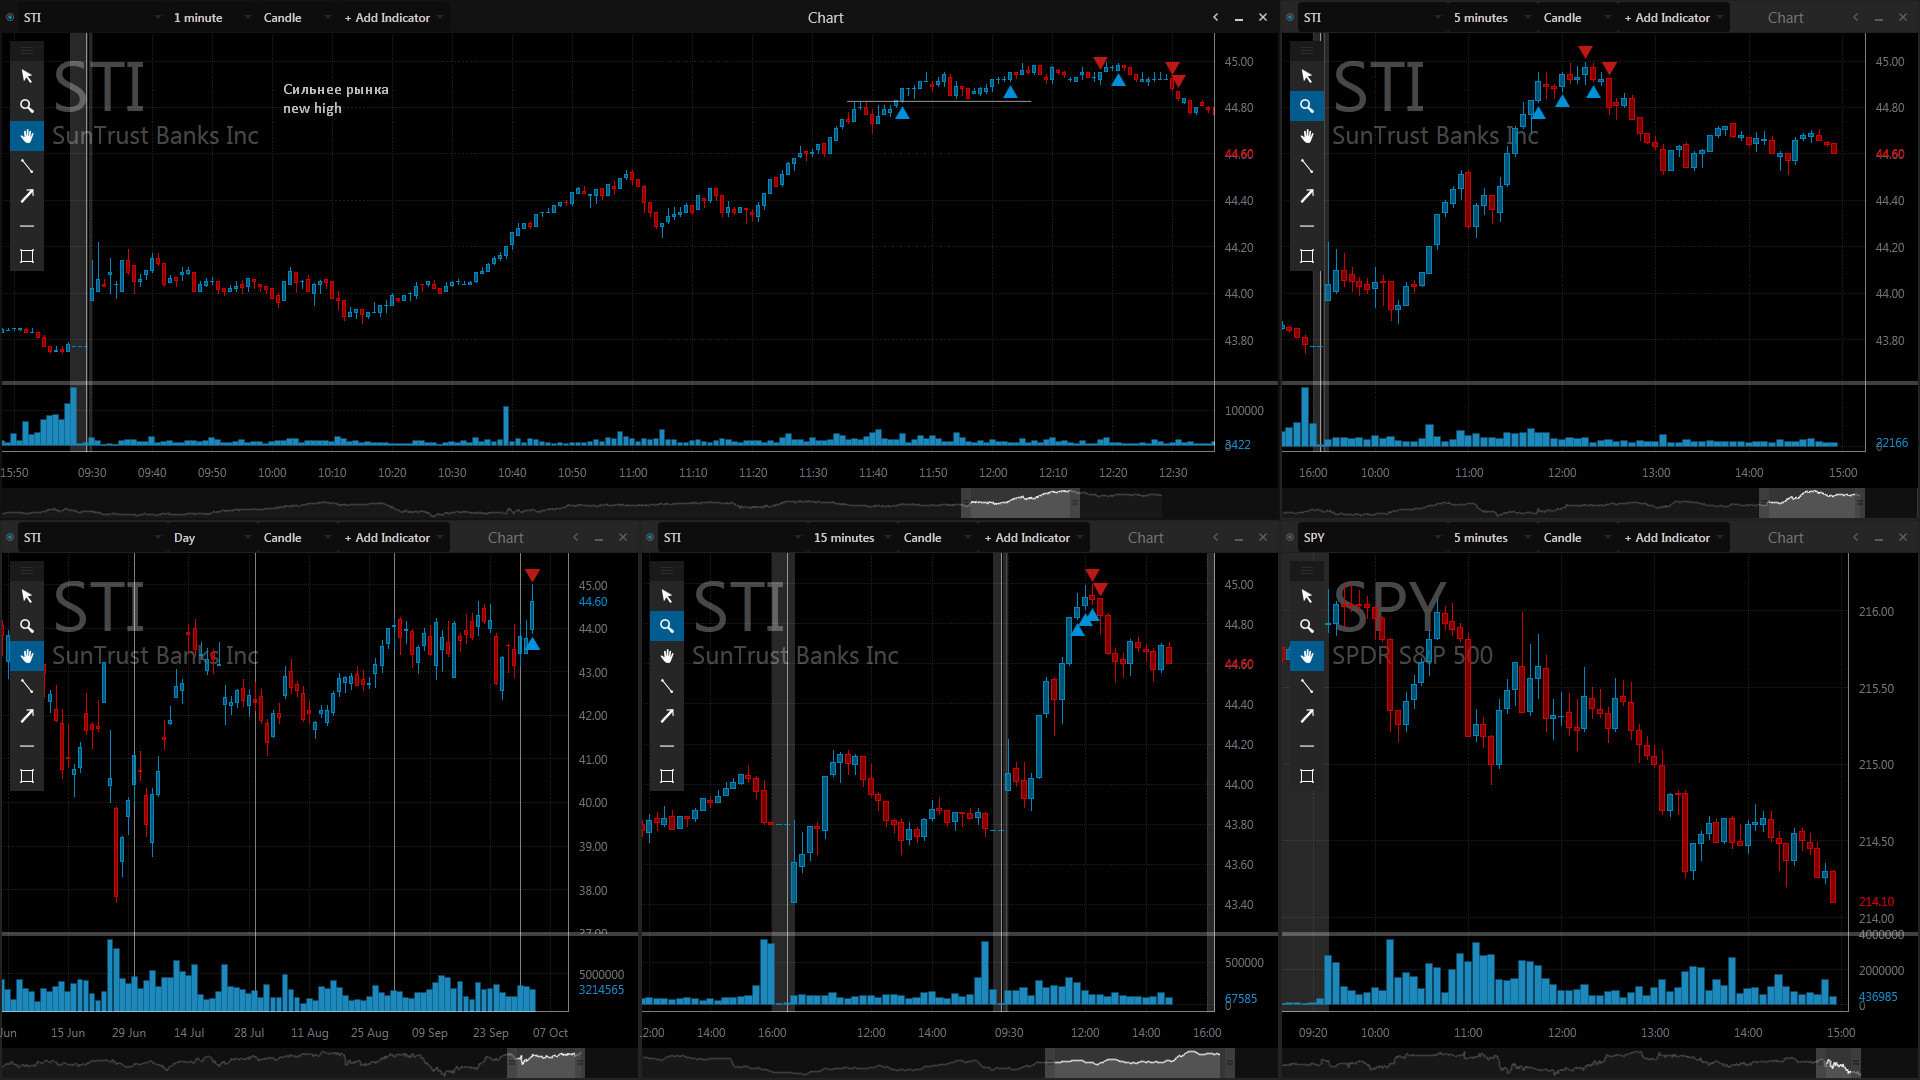Image resolution: width=1920 pixels, height=1080 pixels.
Task: Select rectangle tool in STI 1 minute chart
Action: pos(27,256)
